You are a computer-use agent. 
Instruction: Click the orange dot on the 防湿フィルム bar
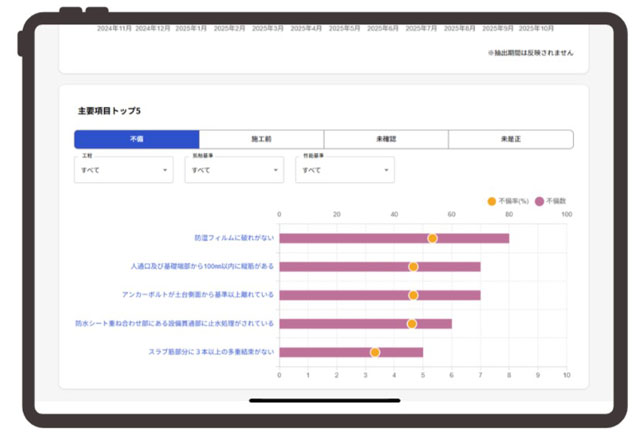(x=432, y=238)
